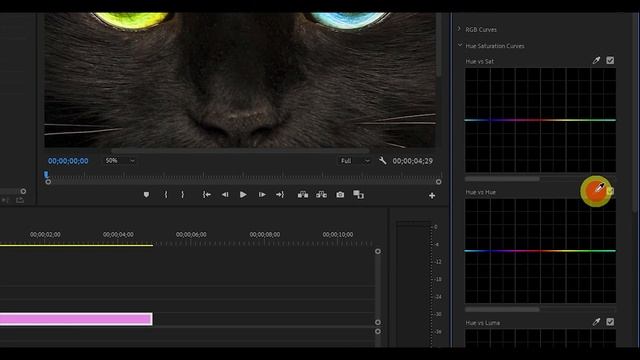Click the Hue vs Hue horizontal scrollbar

click(x=502, y=309)
